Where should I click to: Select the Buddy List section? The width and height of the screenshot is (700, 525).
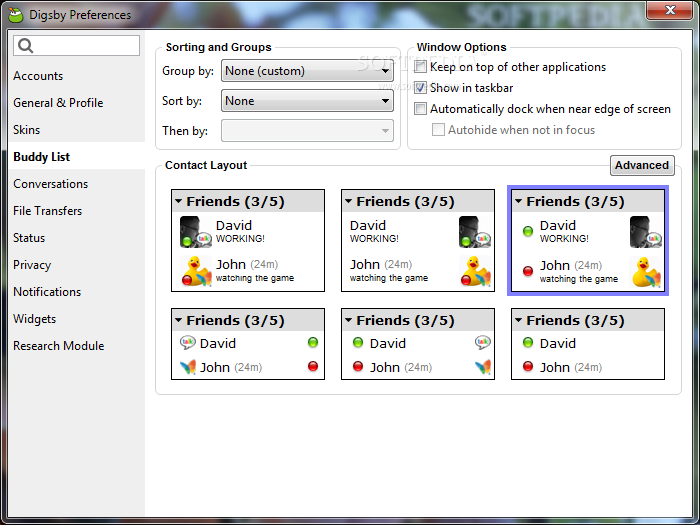point(76,157)
